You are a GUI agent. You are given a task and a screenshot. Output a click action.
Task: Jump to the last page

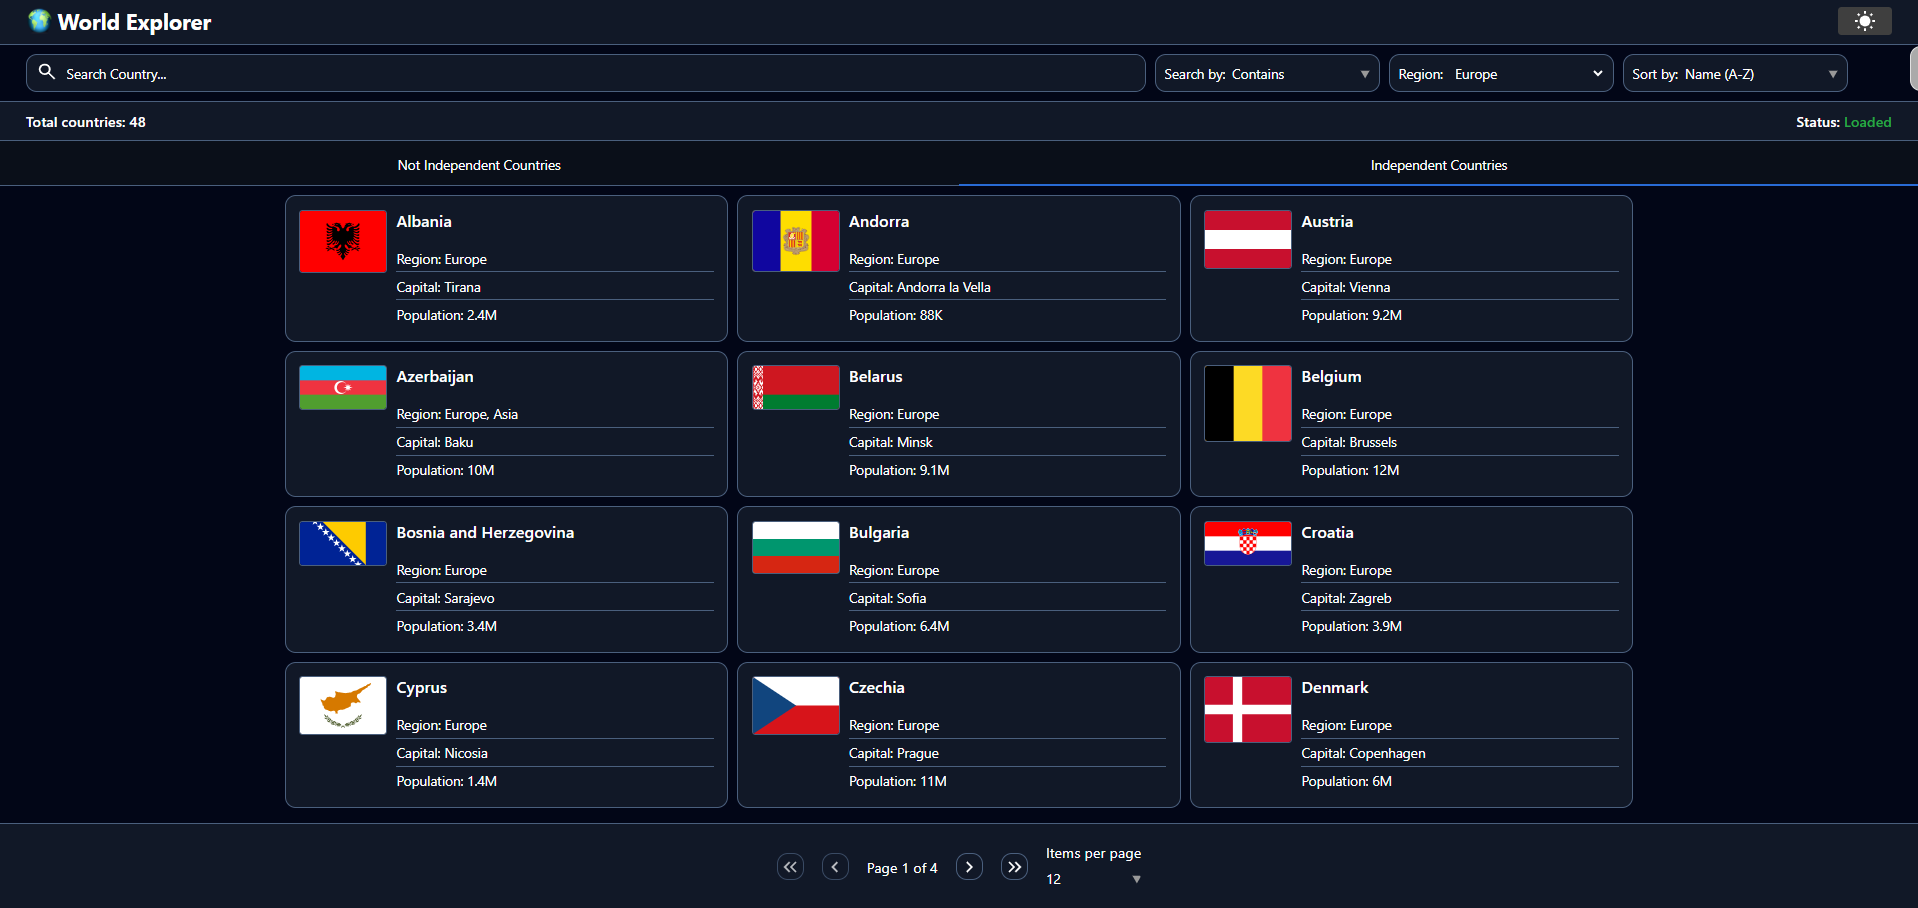coord(1014,867)
